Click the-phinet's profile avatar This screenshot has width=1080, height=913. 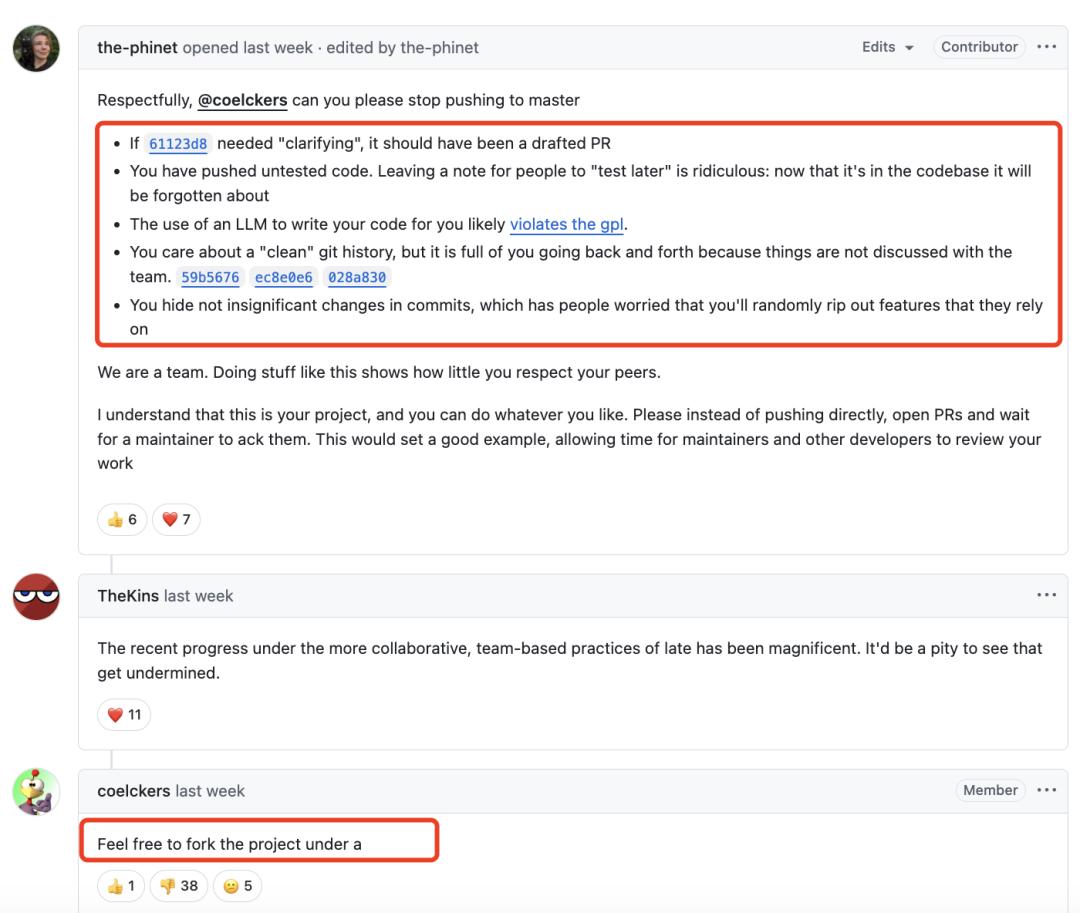pos(36,48)
